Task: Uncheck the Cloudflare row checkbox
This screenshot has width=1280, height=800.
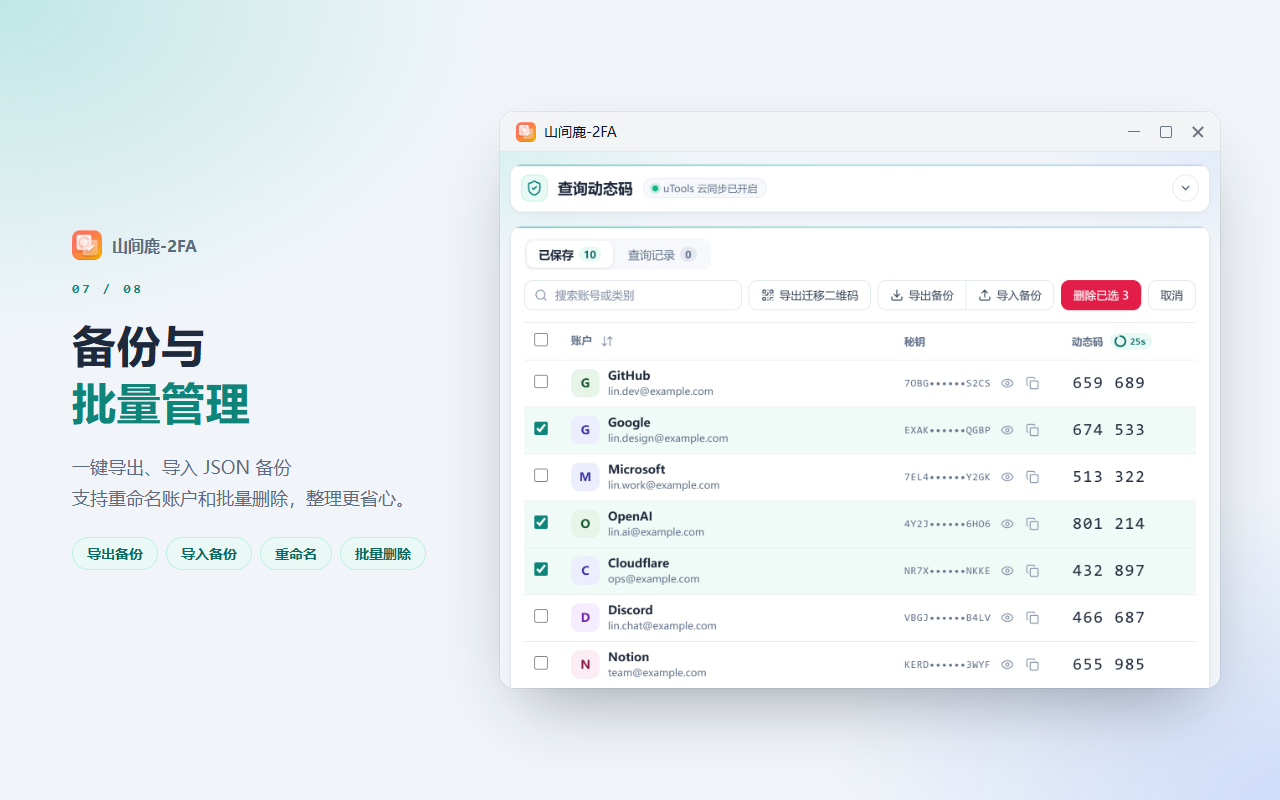Action: (541, 569)
